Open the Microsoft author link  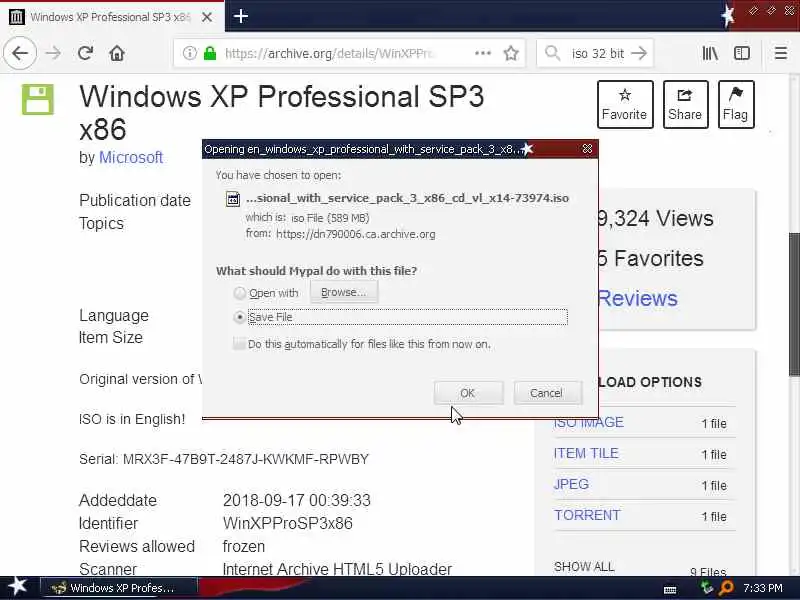tap(131, 157)
